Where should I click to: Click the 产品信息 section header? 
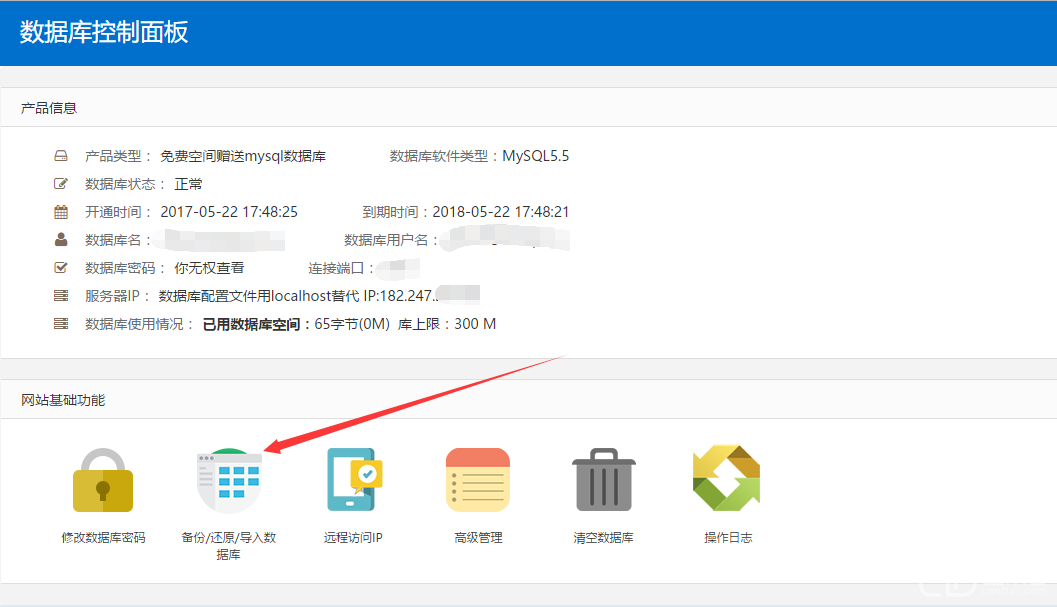click(49, 108)
